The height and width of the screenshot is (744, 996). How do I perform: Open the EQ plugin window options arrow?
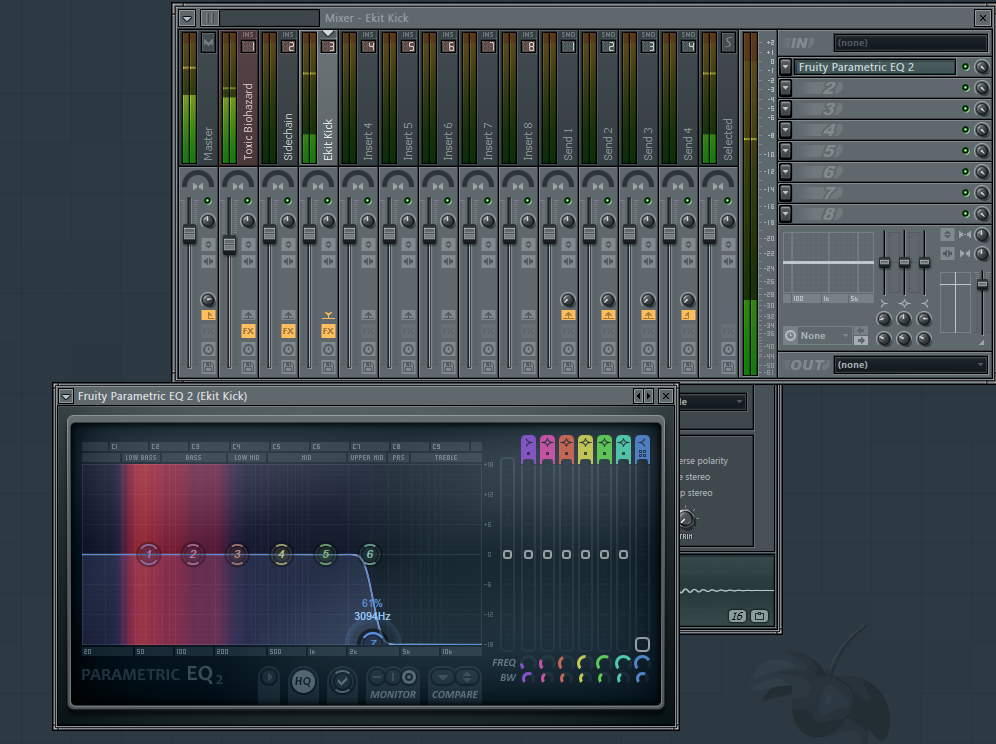tap(65, 396)
